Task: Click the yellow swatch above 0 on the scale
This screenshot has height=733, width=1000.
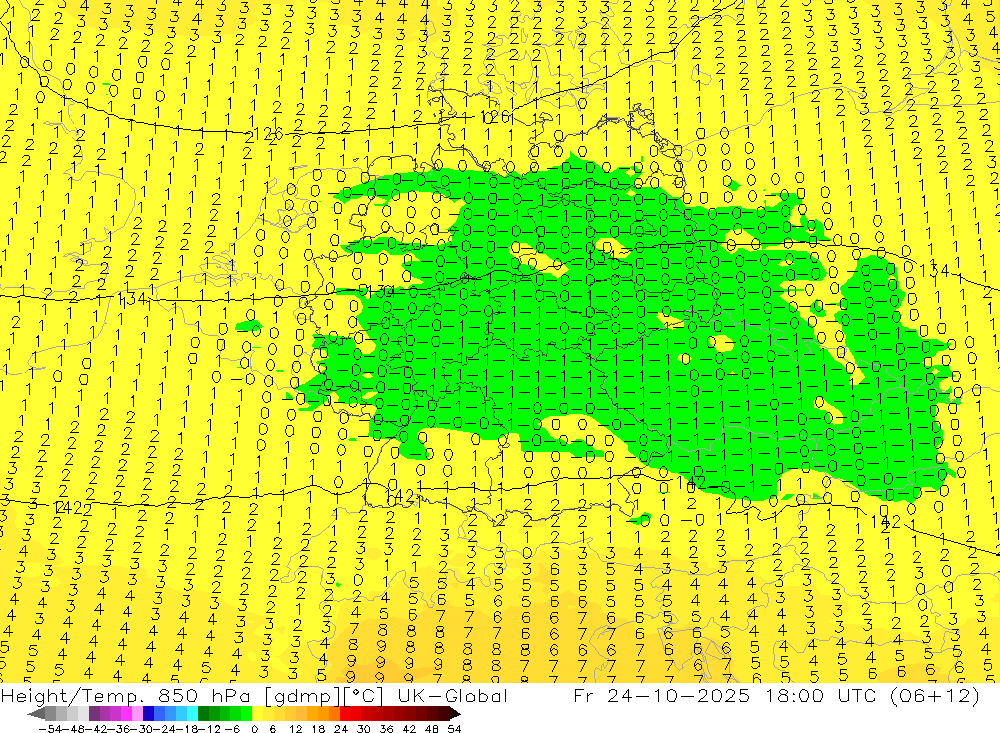Action: (x=258, y=714)
